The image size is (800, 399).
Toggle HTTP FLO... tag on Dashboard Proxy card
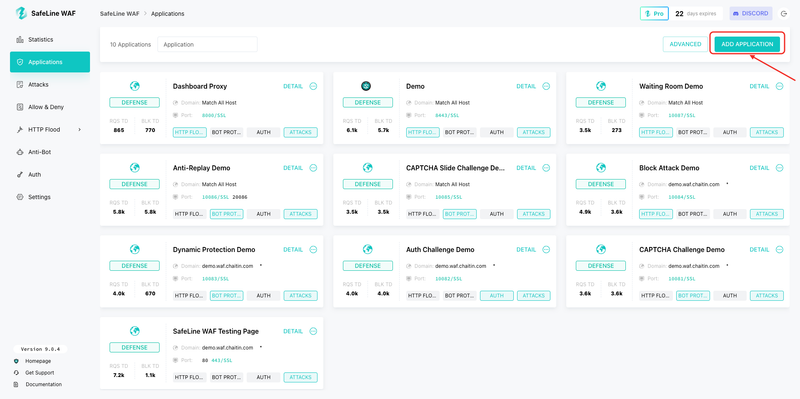[190, 132]
